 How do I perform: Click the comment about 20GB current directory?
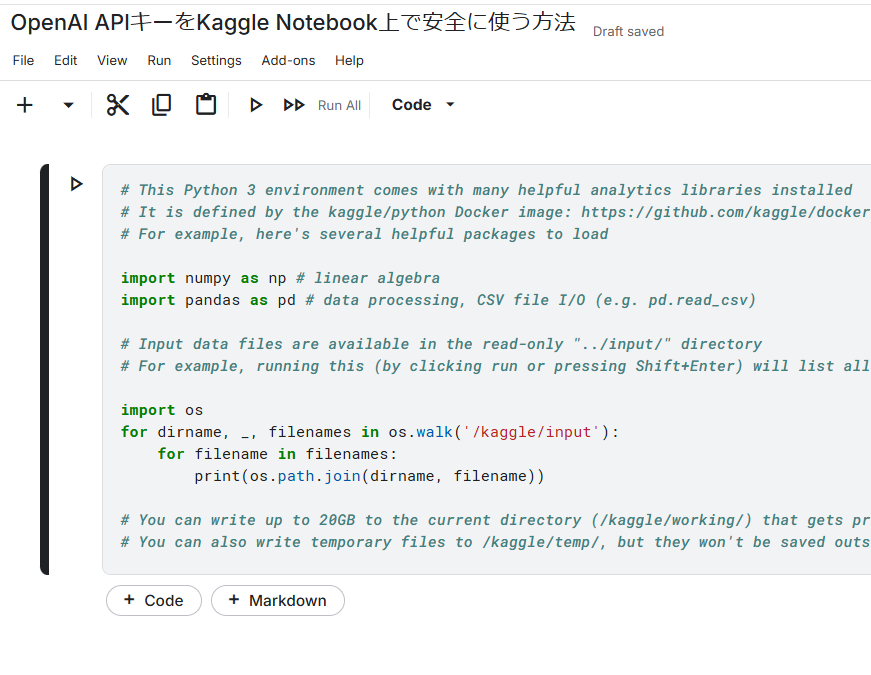(x=495, y=520)
